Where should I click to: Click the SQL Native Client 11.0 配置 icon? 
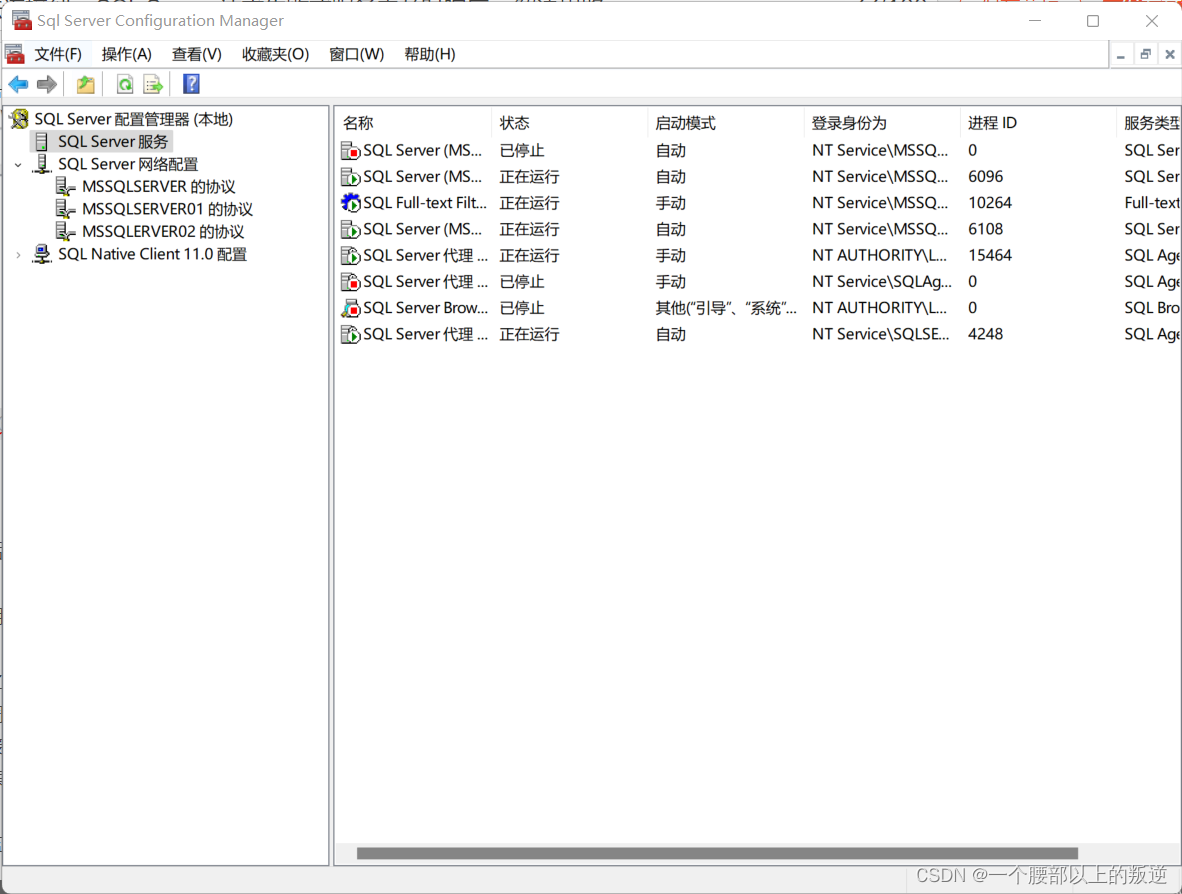[42, 254]
